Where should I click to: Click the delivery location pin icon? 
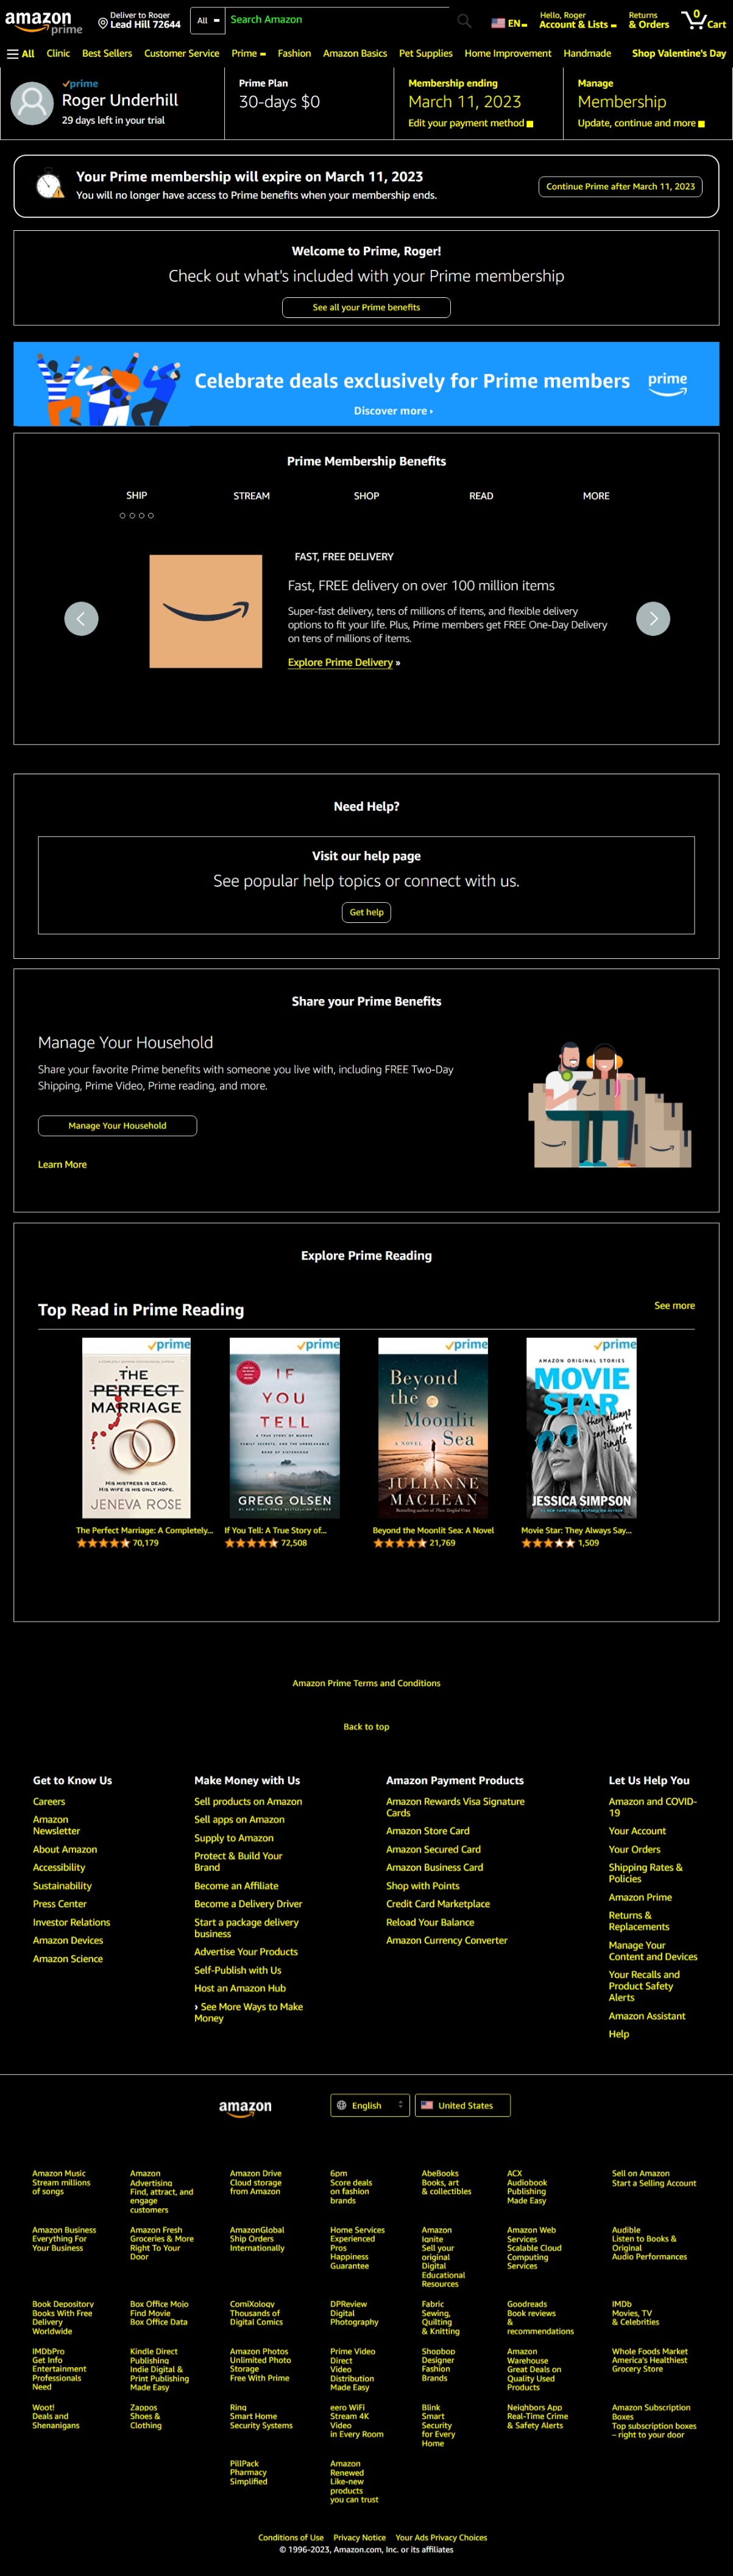102,23
